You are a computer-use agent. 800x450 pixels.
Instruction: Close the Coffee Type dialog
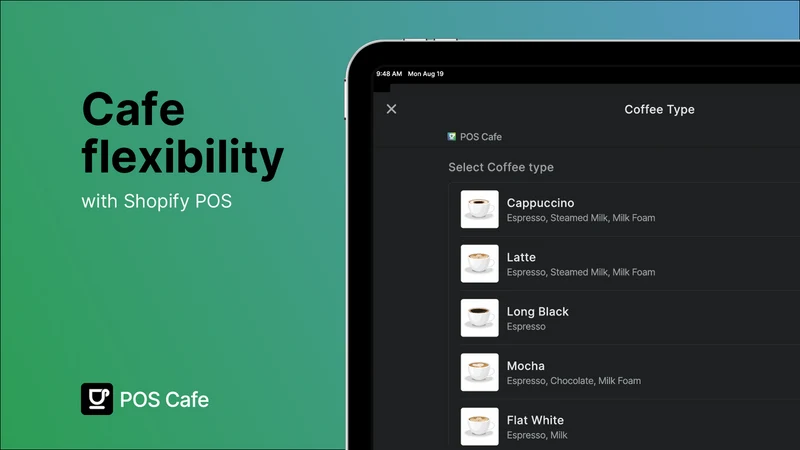pos(391,109)
